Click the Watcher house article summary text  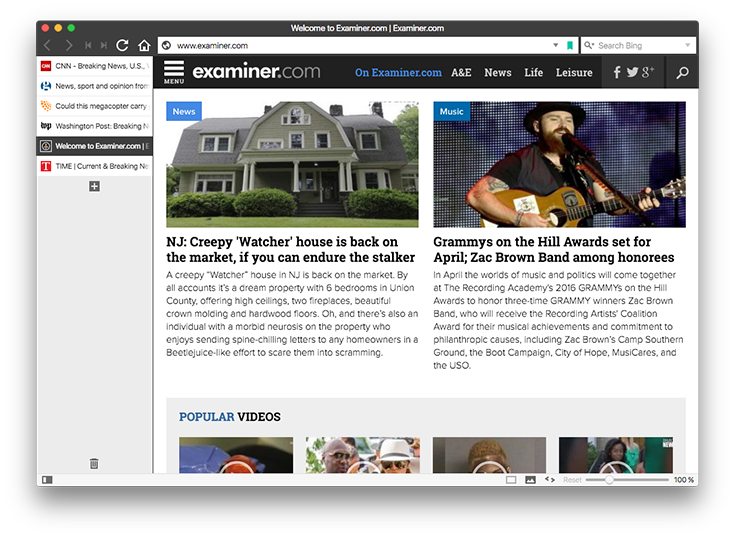coord(292,314)
